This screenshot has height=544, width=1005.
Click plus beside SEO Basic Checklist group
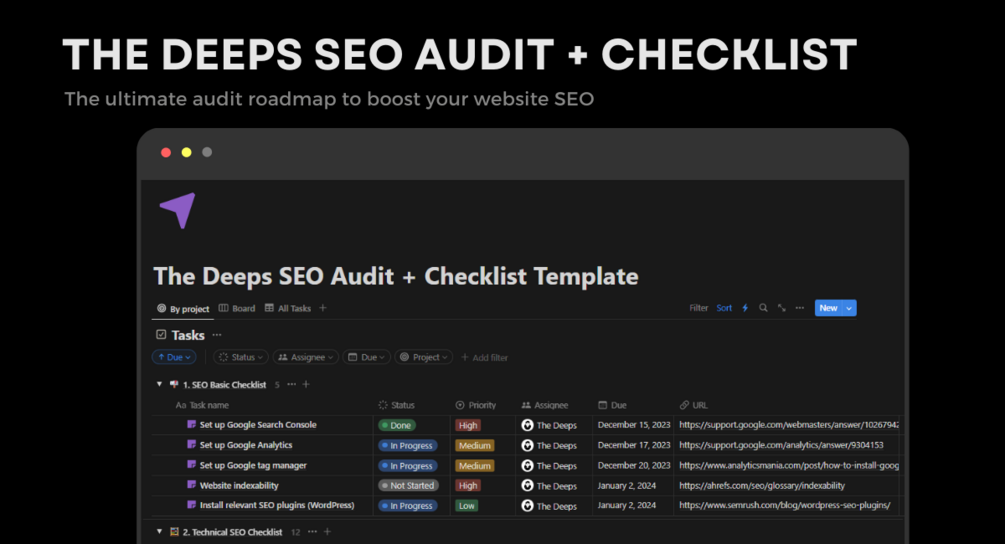[306, 384]
